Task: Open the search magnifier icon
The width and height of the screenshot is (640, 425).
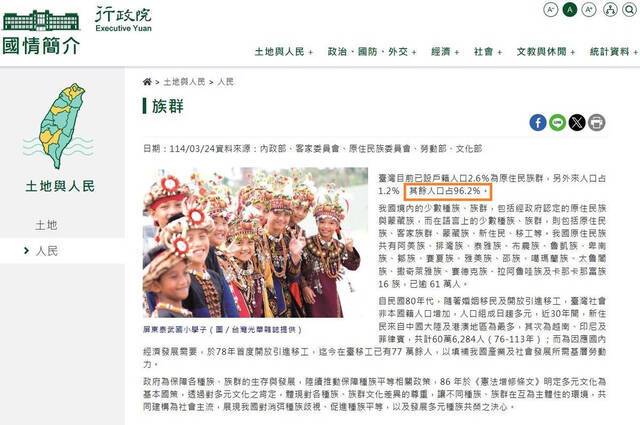Action: (630, 9)
